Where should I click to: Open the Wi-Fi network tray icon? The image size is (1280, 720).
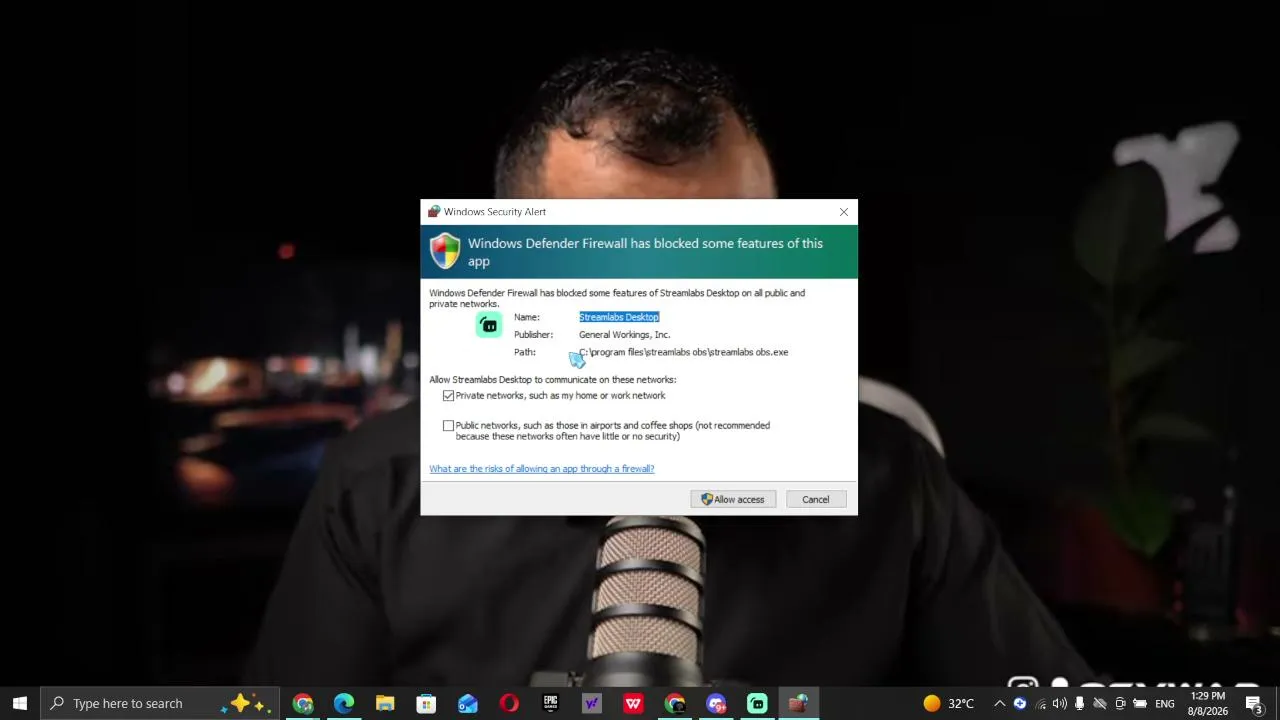click(1040, 703)
